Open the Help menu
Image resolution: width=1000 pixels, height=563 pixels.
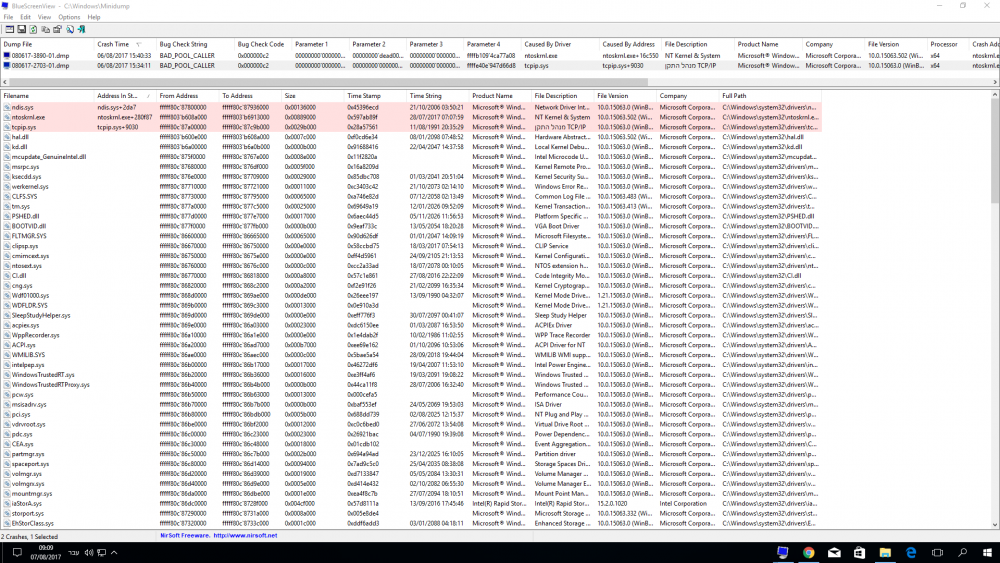click(x=94, y=17)
